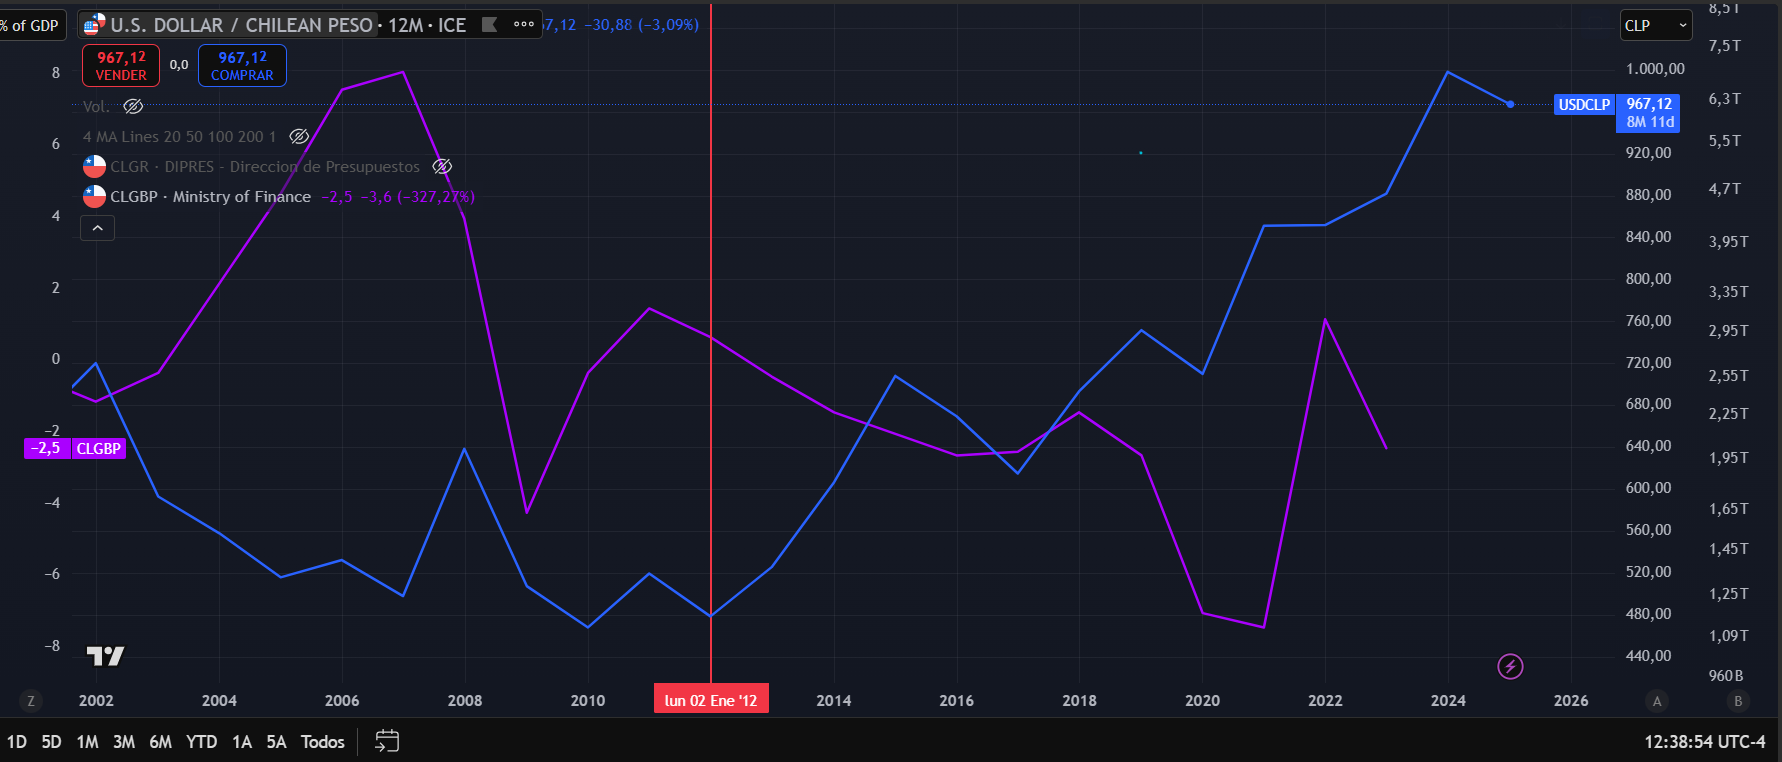Click the U.S. Dollar / Chilean Peso title

click(x=240, y=25)
